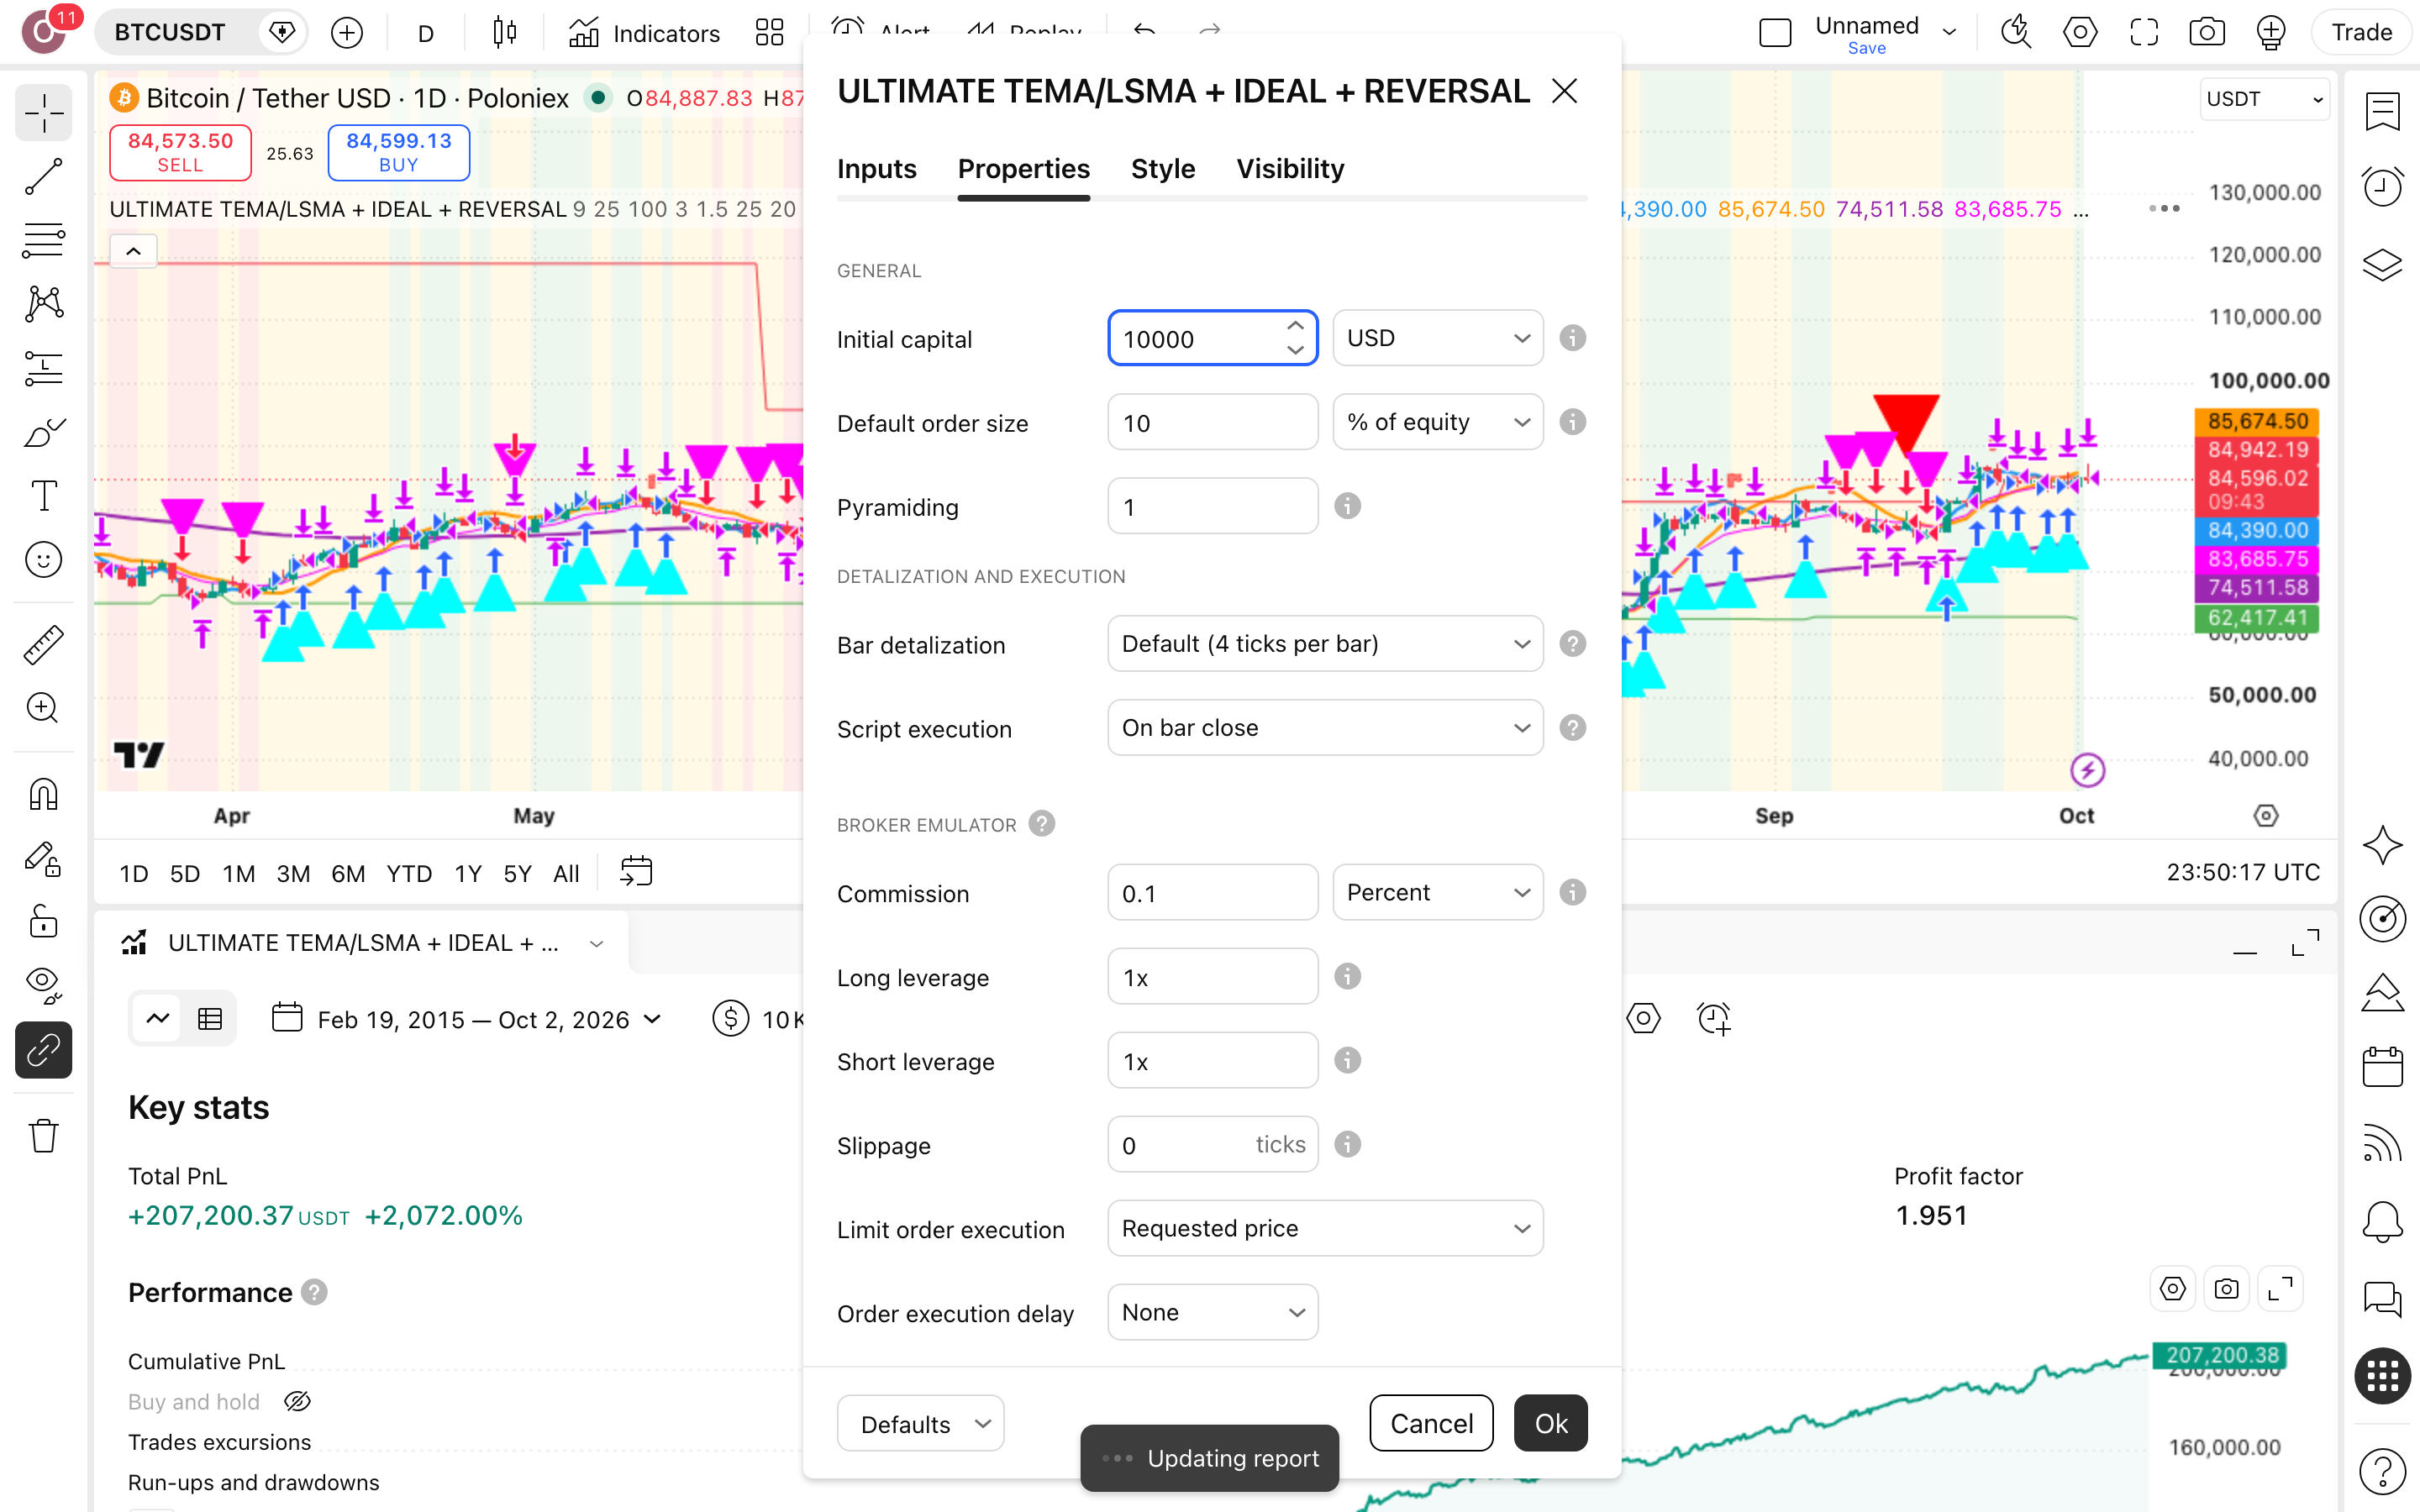Select the 1Y time range

[x=467, y=873]
